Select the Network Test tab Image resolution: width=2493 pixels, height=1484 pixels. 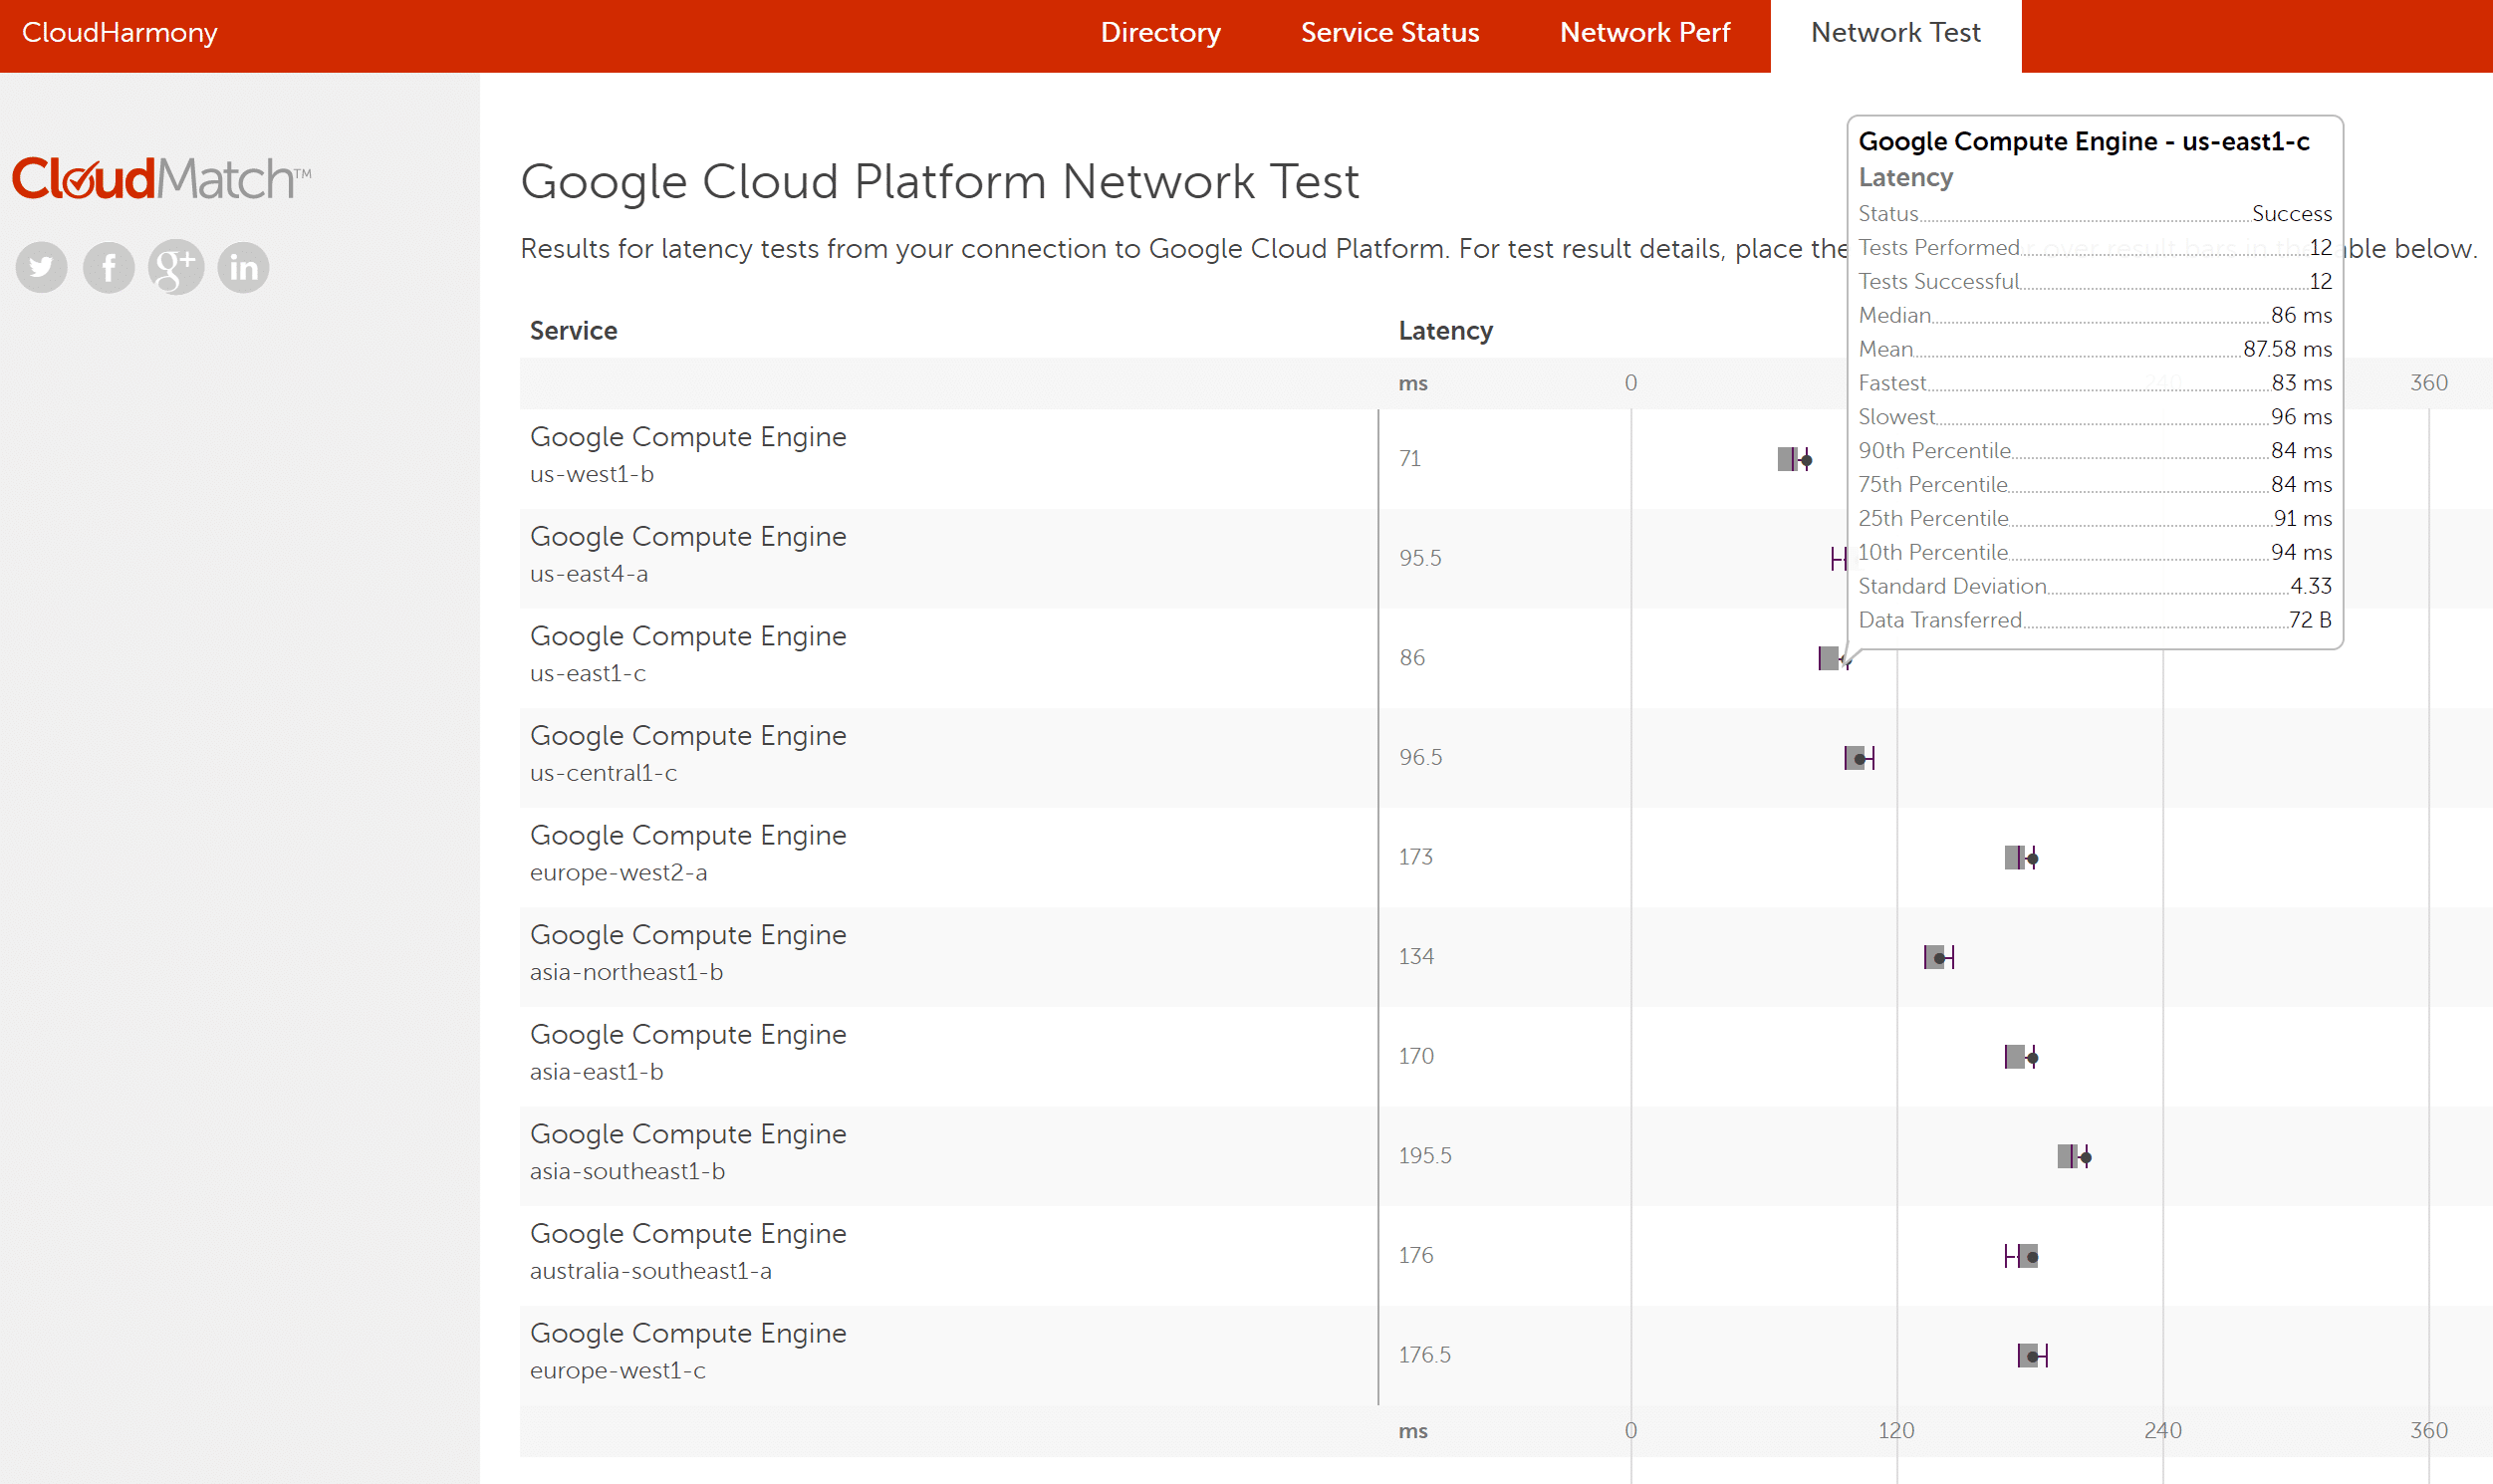(x=1897, y=34)
